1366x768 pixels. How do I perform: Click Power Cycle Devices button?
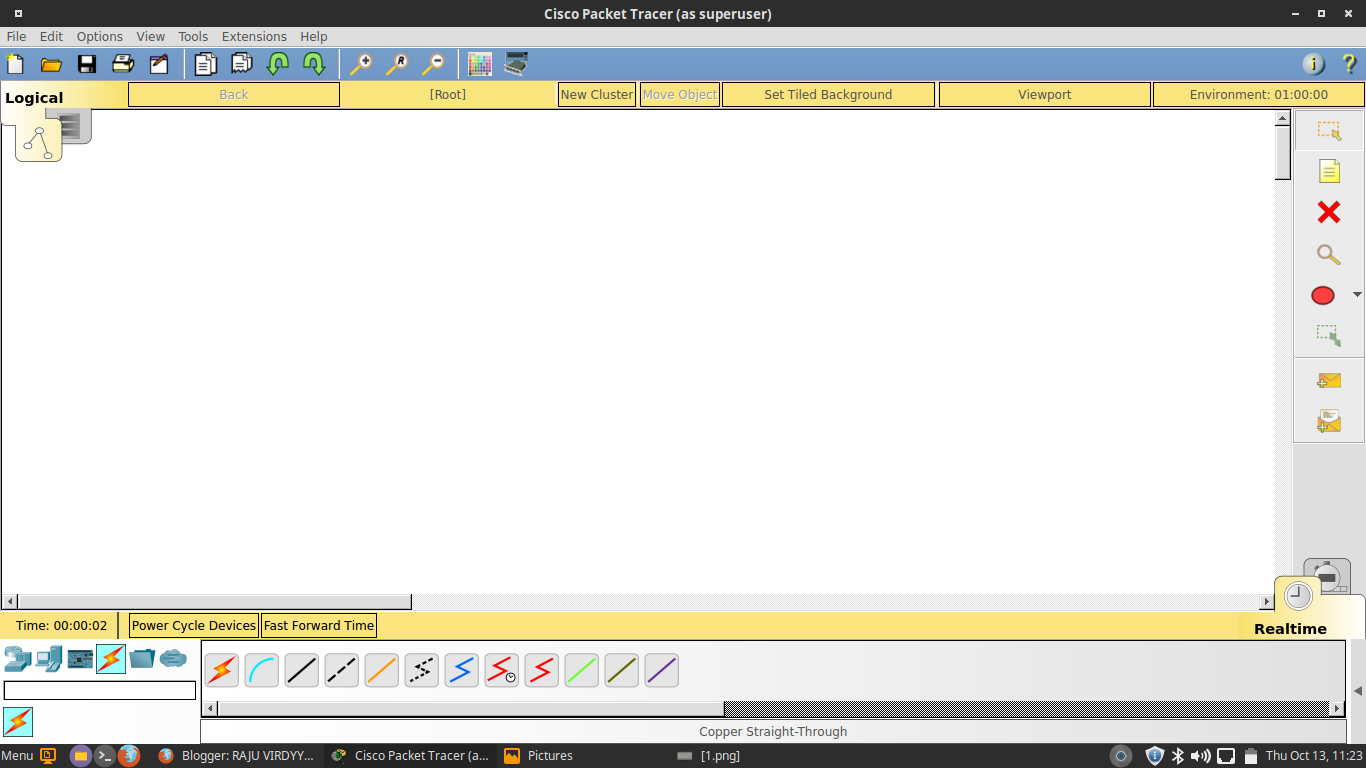(x=194, y=625)
